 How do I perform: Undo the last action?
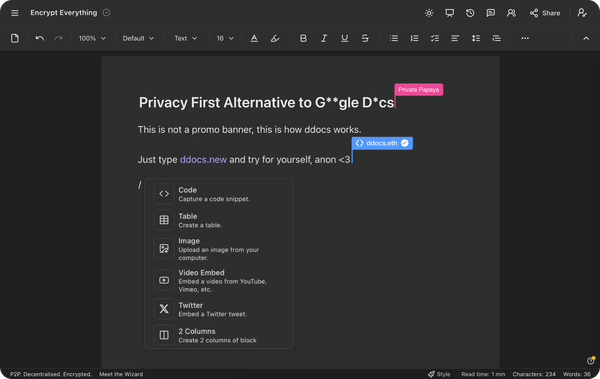tap(39, 38)
